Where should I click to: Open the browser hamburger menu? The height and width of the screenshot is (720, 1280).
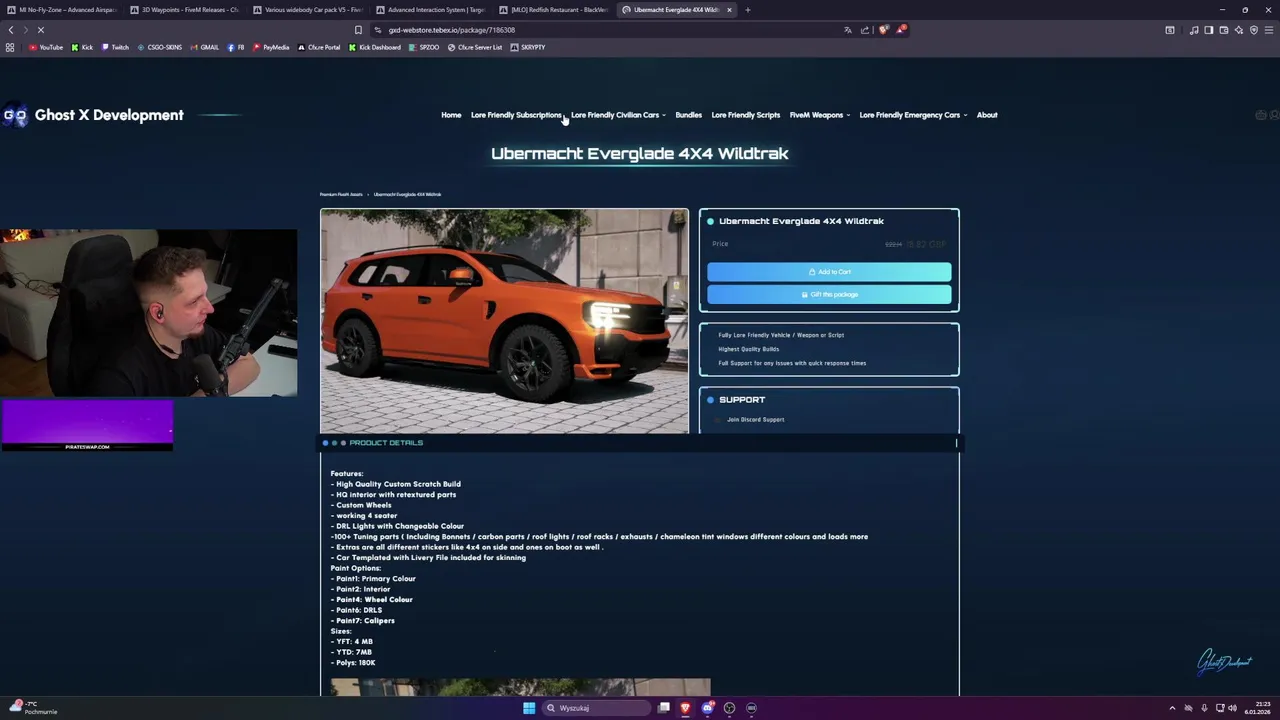(1268, 30)
